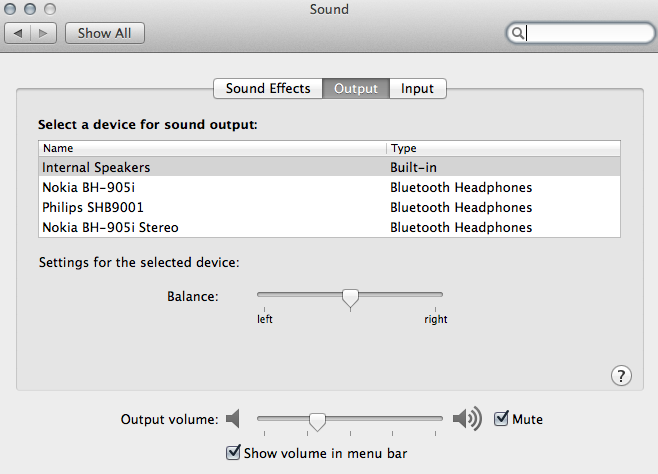Go back with the left arrow button
Screen dimensions: 658x474
click(18, 33)
